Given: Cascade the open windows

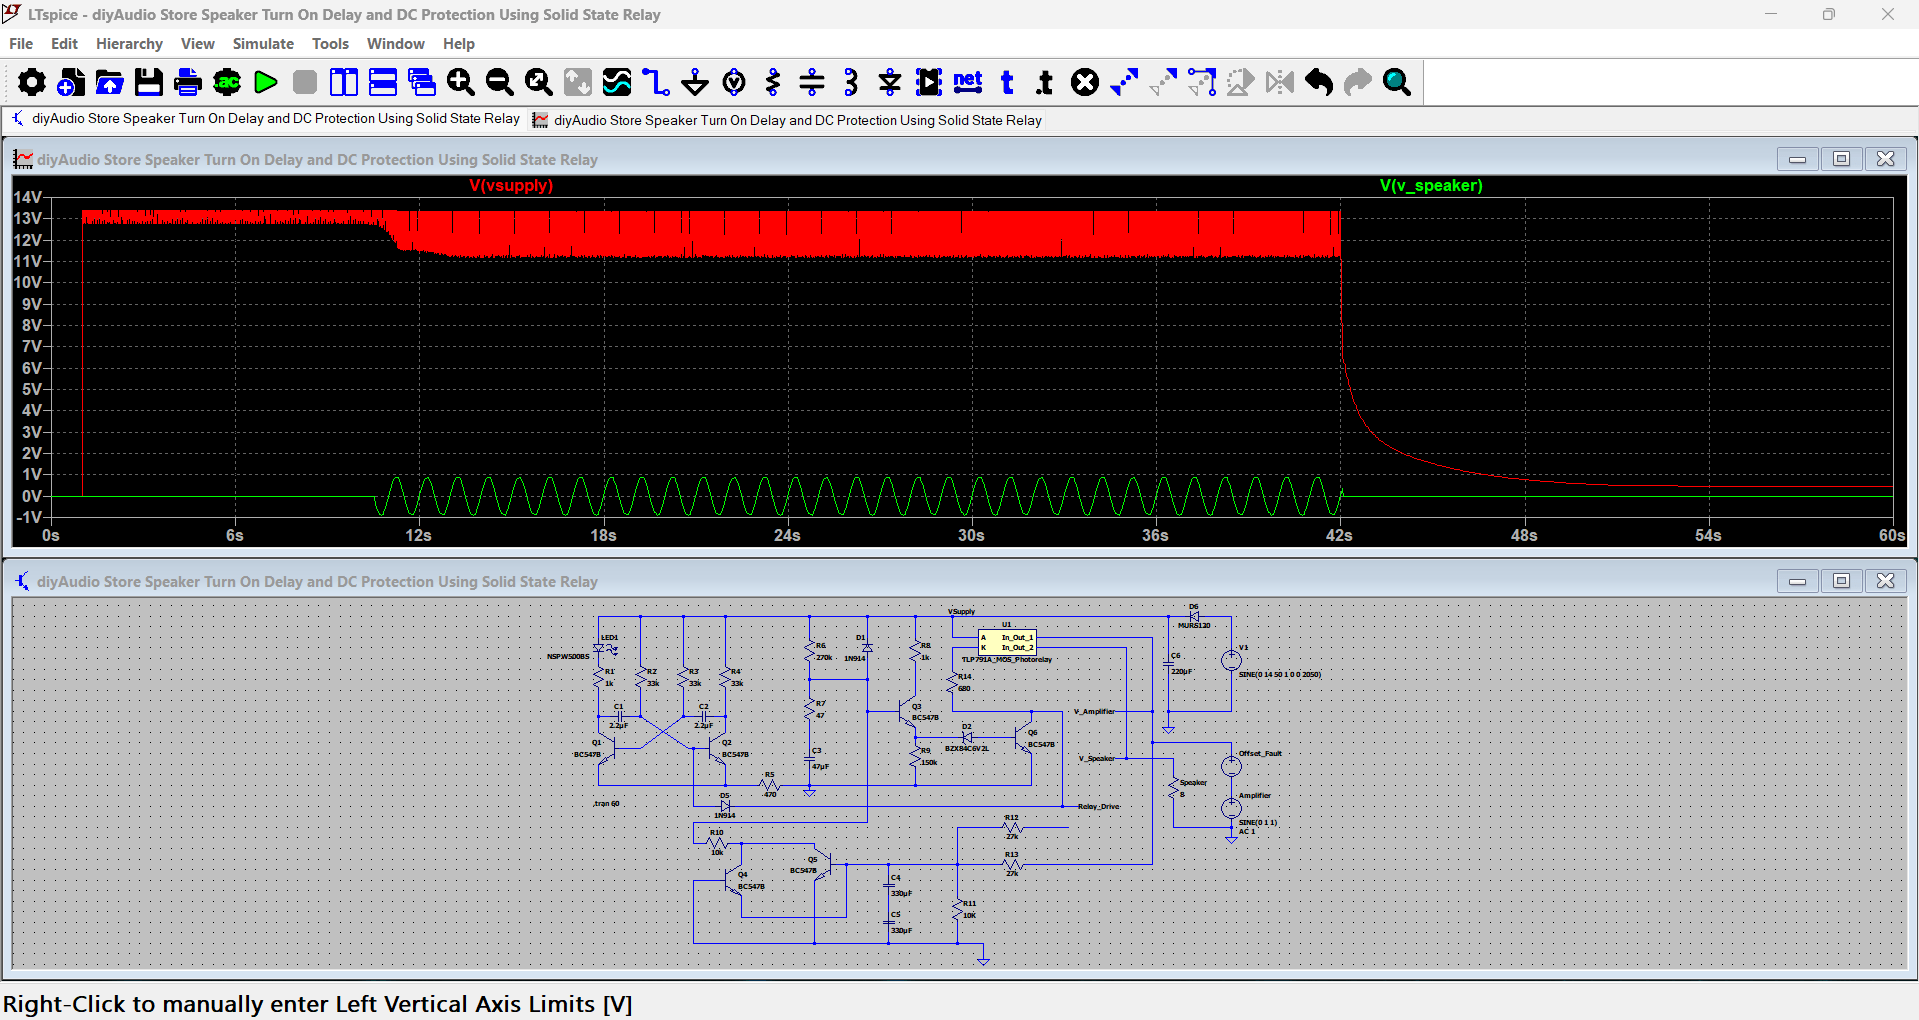Looking at the screenshot, I should pos(422,82).
